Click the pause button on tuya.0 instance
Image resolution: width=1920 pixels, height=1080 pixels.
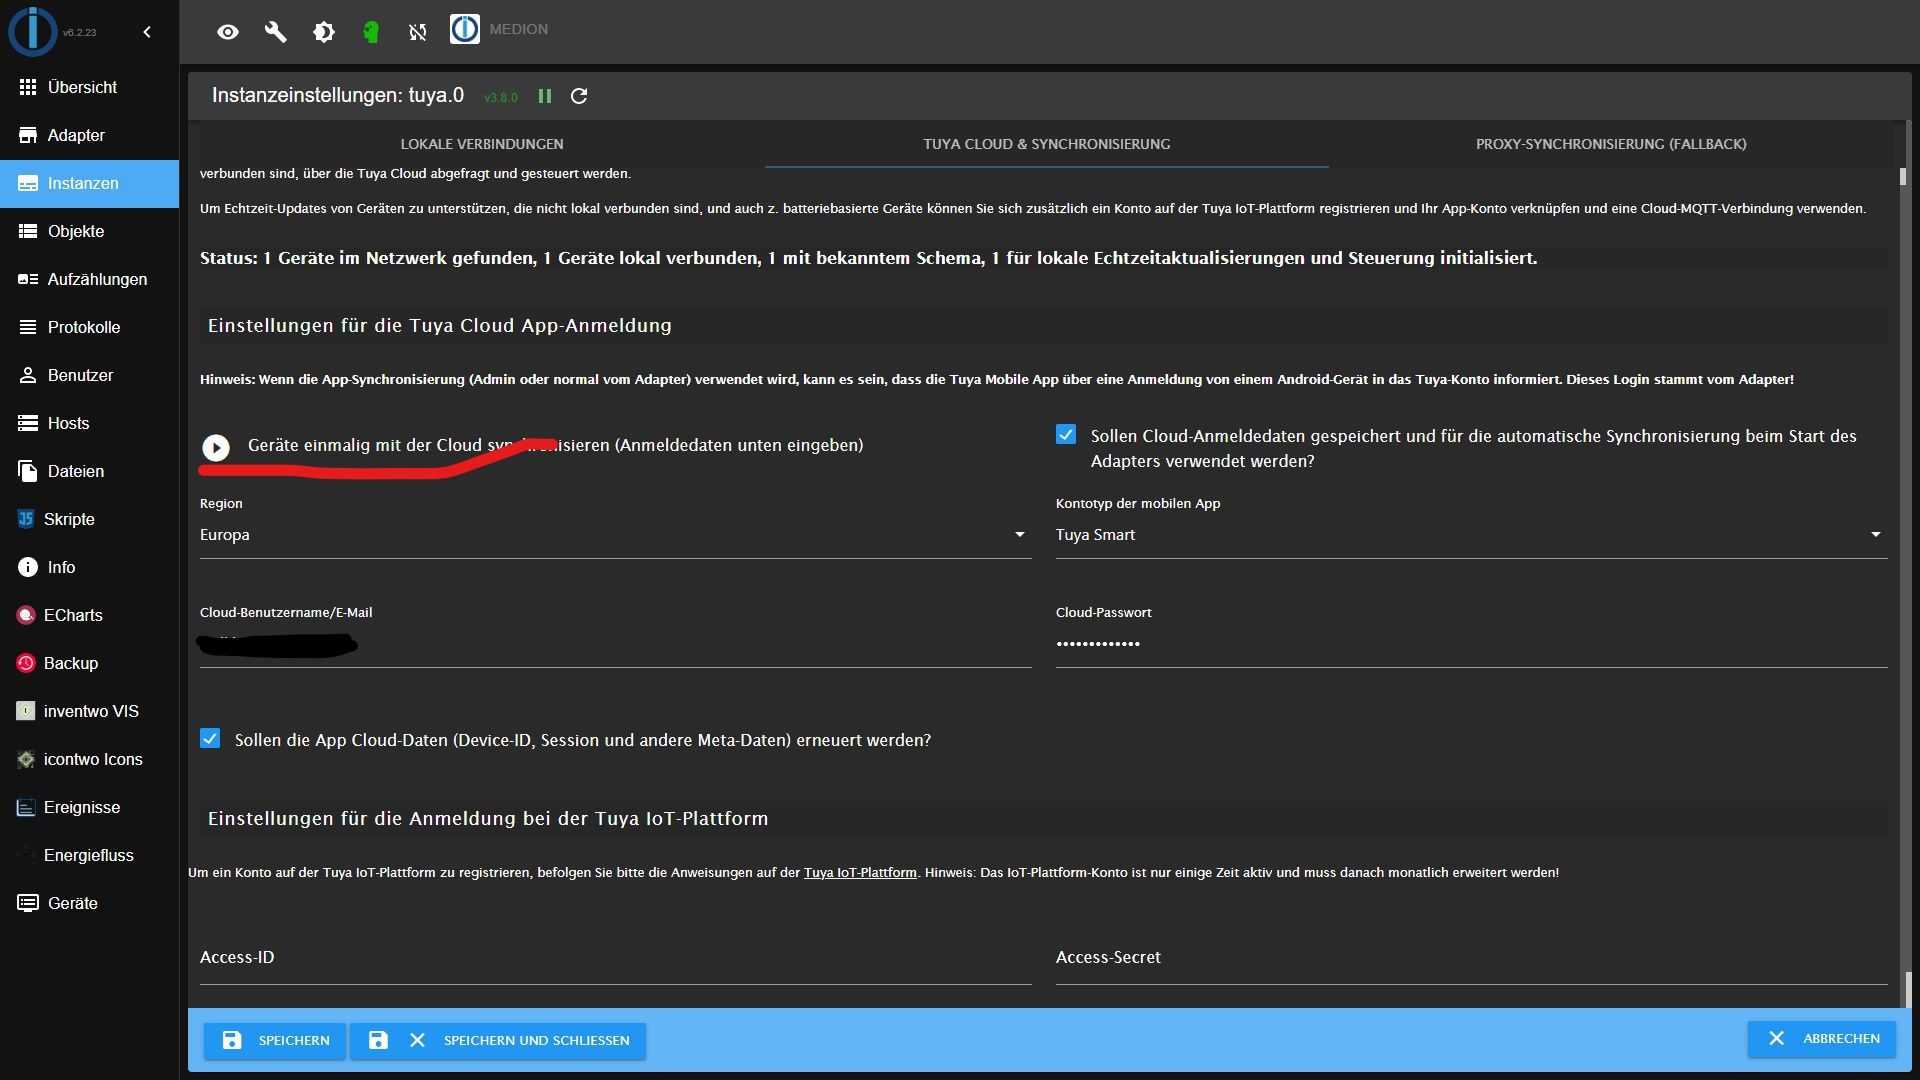545,95
